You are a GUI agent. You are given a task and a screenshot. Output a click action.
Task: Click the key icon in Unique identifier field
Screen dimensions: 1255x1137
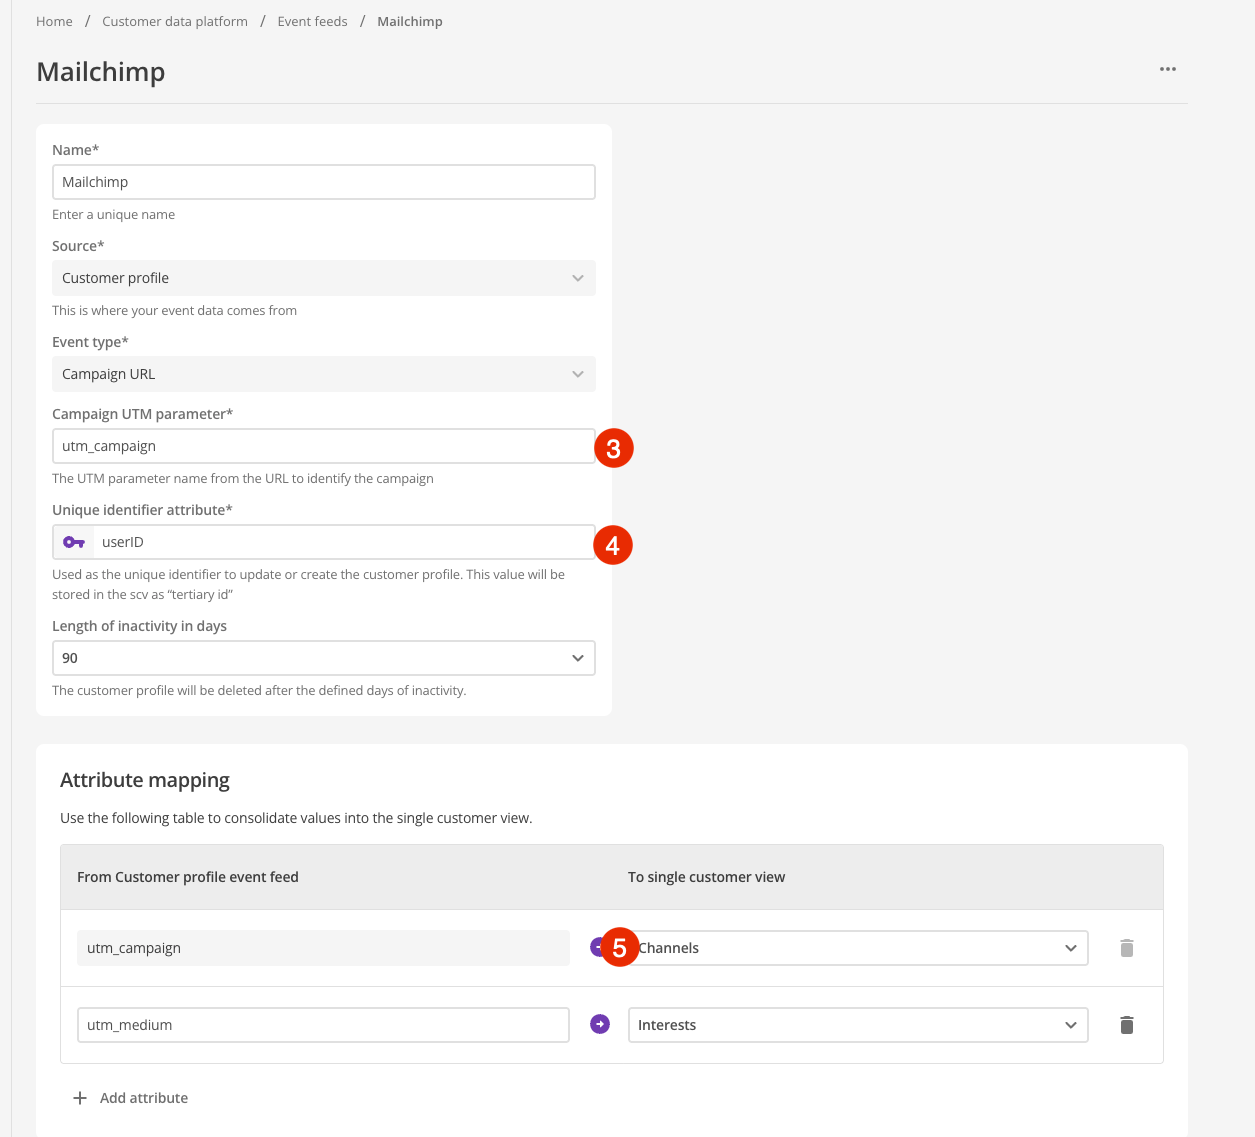(73, 541)
